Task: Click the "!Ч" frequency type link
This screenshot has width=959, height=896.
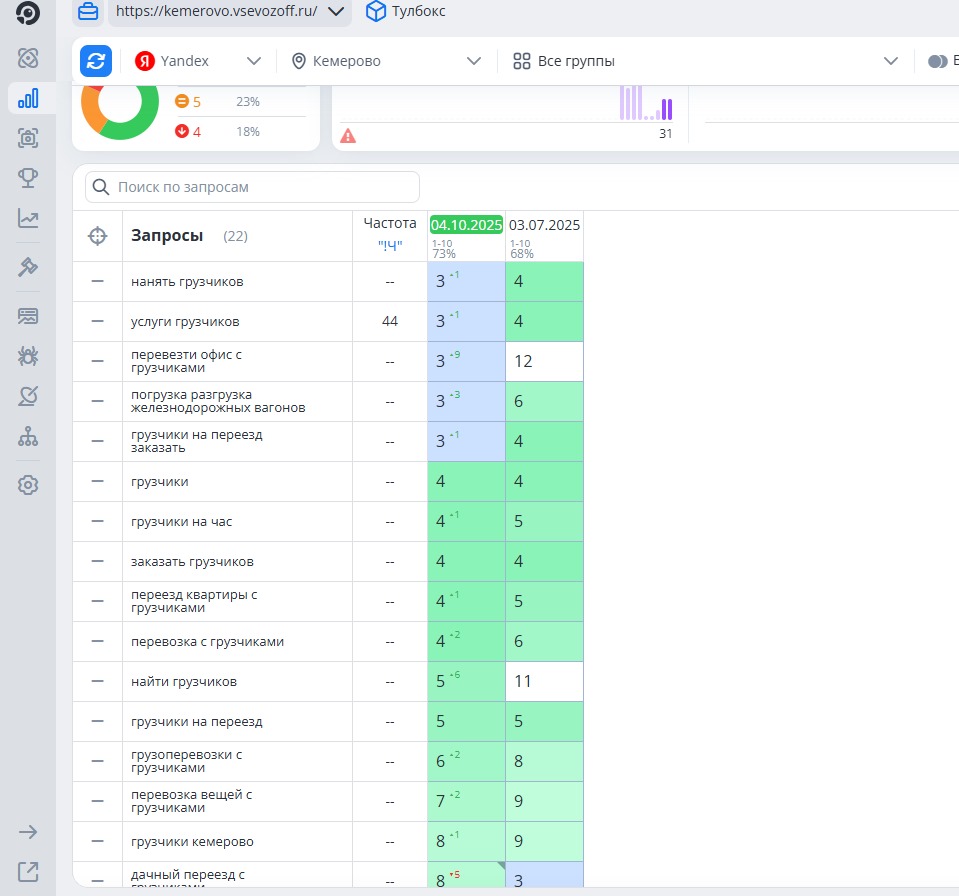Action: (390, 245)
